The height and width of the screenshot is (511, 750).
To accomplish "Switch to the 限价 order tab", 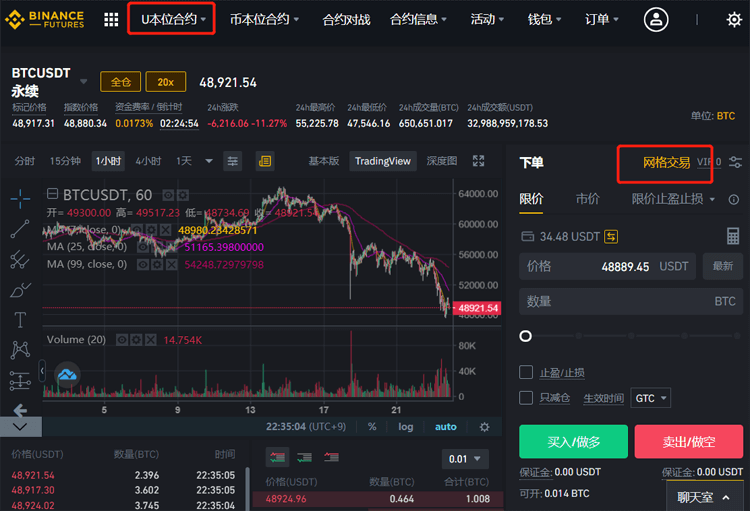I will click(531, 199).
